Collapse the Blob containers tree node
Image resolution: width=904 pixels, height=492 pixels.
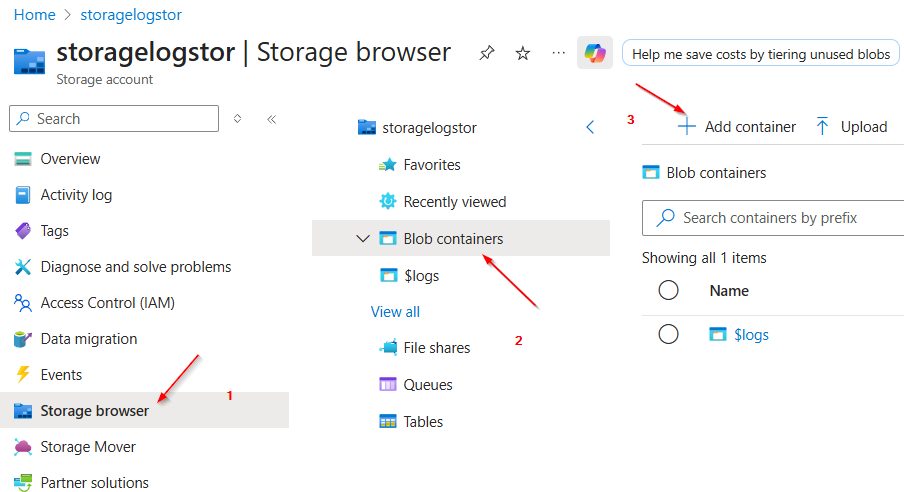(362, 239)
